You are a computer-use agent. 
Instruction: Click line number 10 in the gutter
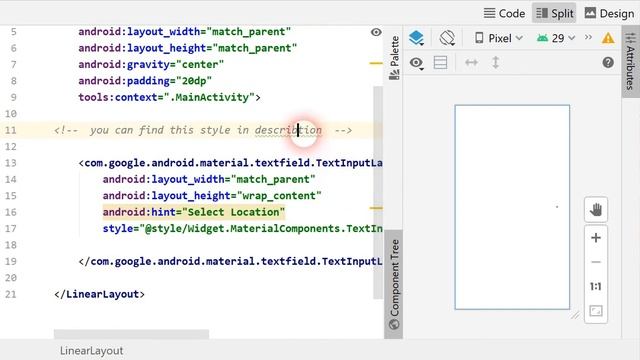(11, 114)
